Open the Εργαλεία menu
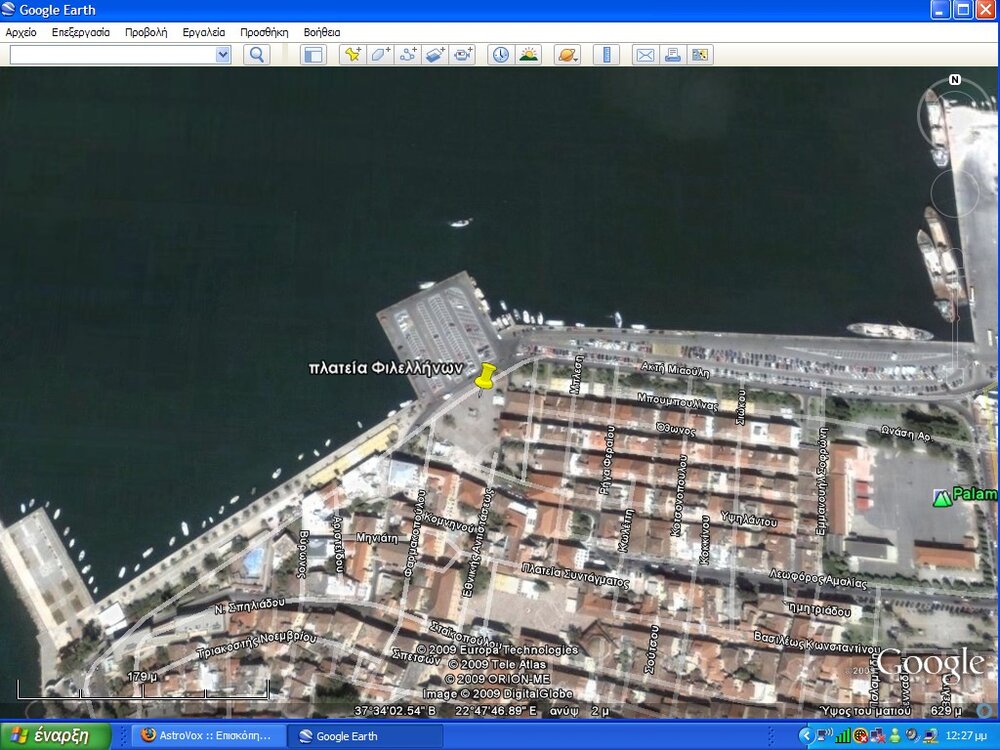Viewport: 1000px width, 750px height. coord(204,32)
